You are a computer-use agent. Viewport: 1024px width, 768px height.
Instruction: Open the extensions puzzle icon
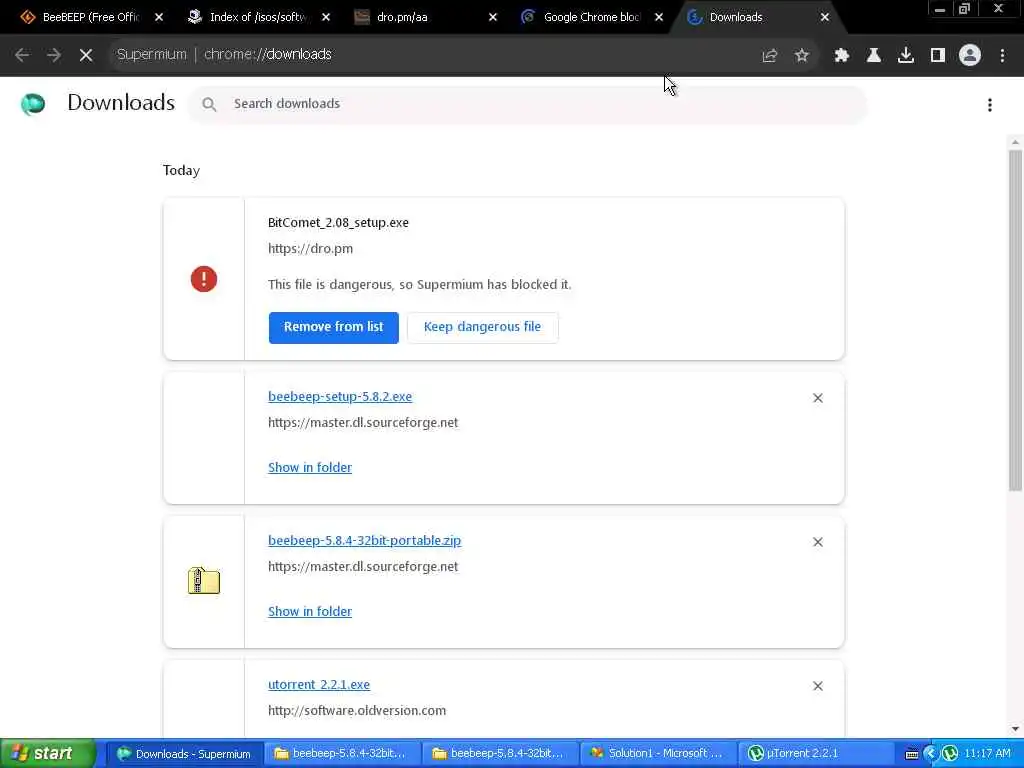point(842,55)
